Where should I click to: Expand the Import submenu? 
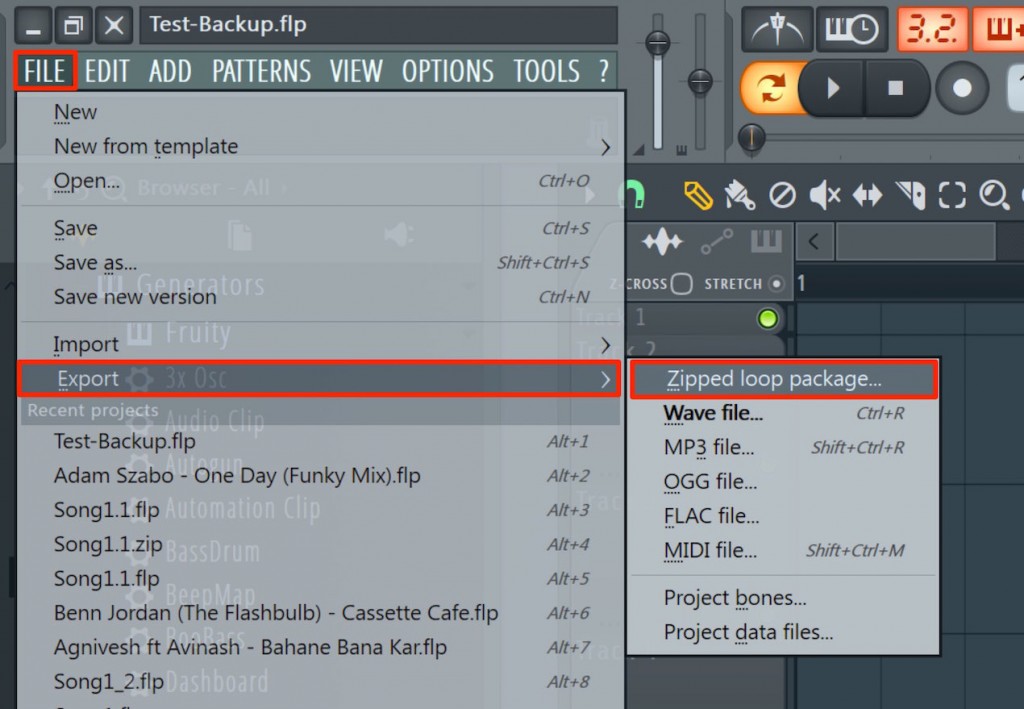(x=86, y=344)
